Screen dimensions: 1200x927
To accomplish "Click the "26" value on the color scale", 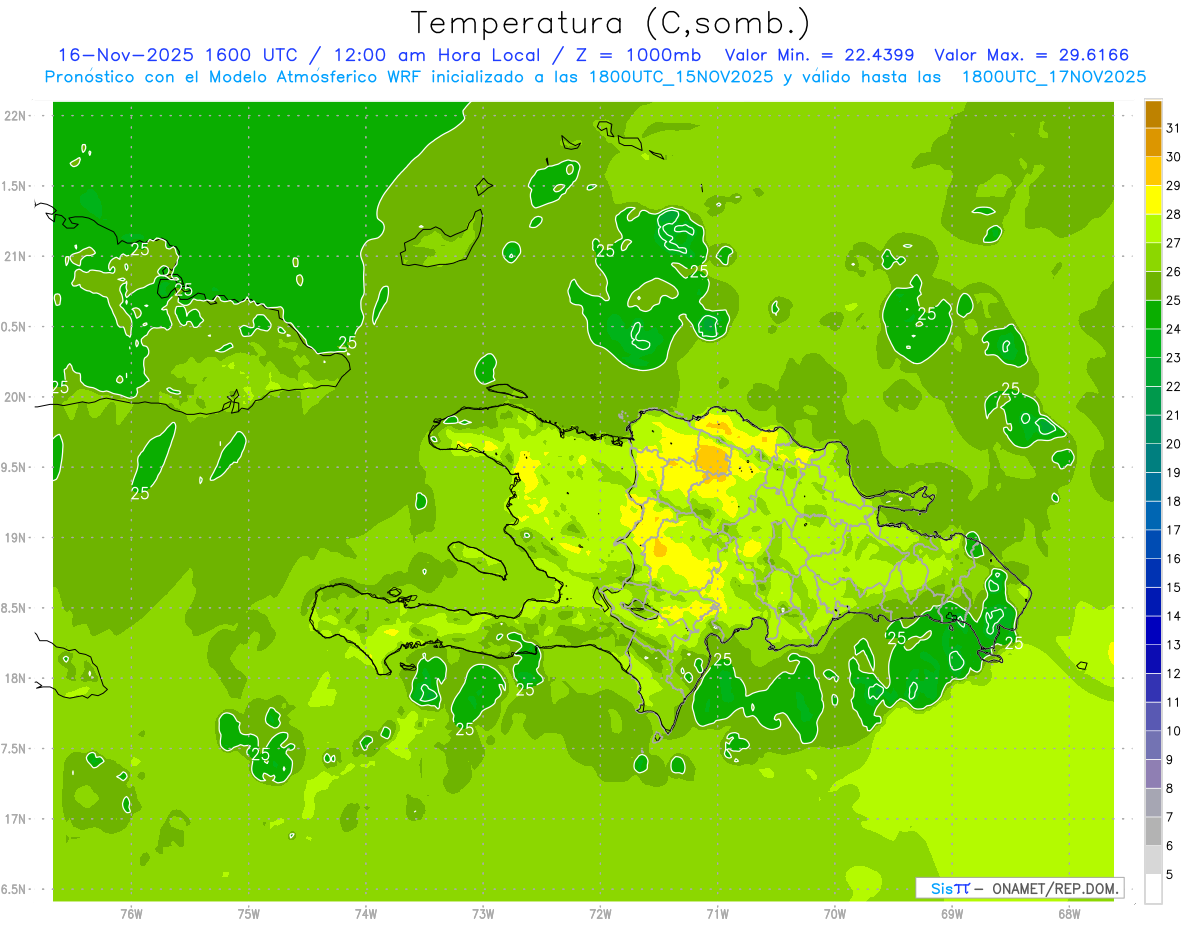I will click(1174, 271).
